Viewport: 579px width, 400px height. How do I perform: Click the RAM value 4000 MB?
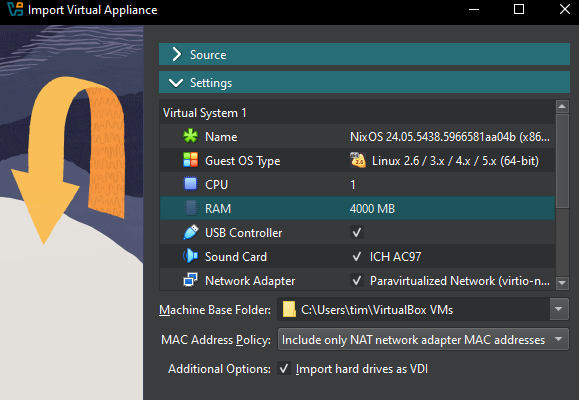[372, 209]
